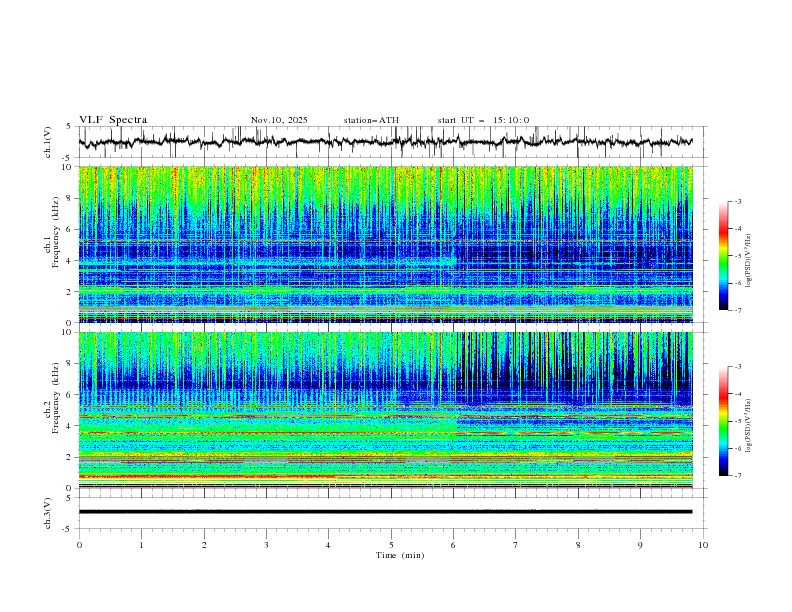Click the 'ch.3(V)' axis label
The height and width of the screenshot is (612, 792).
pyautogui.click(x=48, y=513)
